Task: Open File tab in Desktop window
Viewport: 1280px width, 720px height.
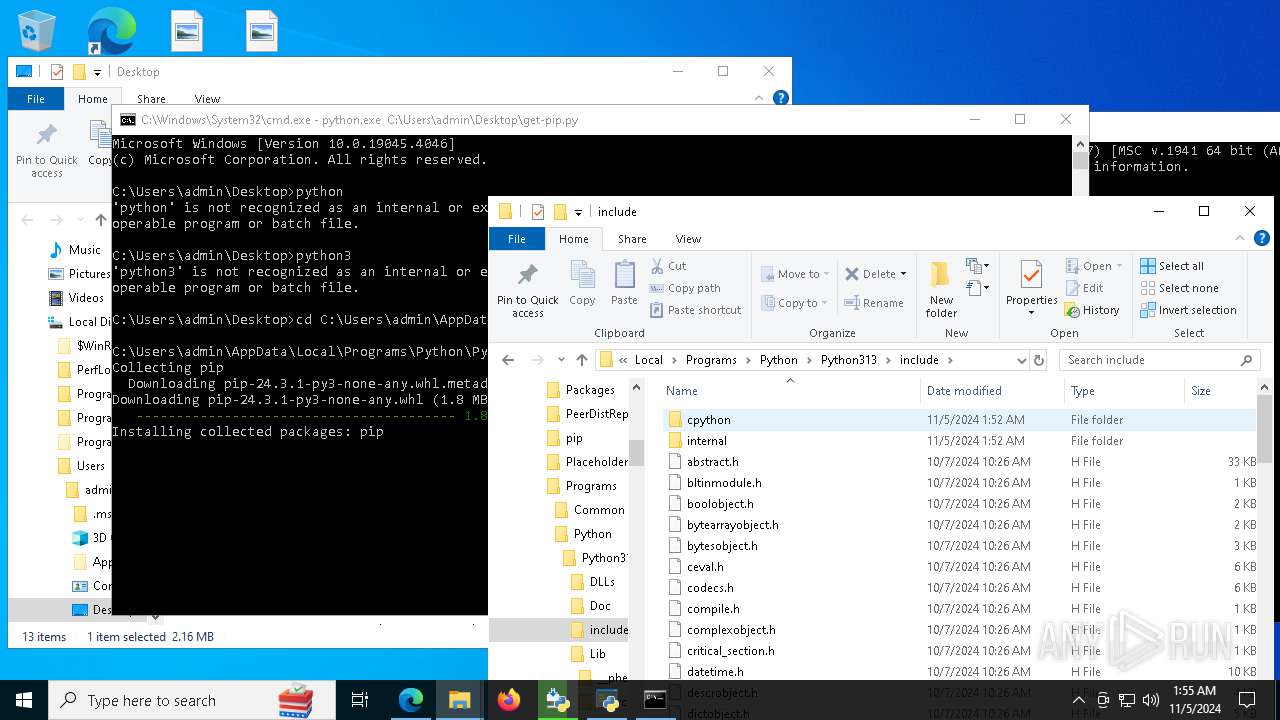Action: [x=36, y=99]
